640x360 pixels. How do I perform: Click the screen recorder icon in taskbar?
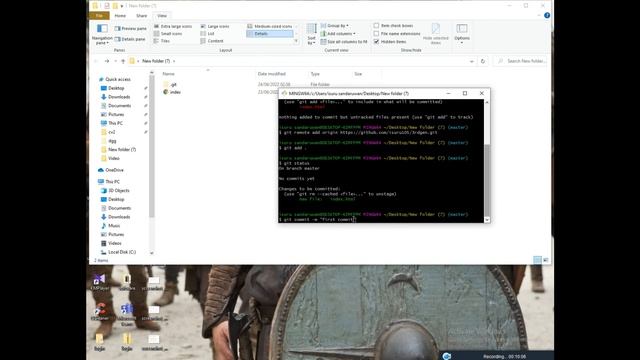(x=447, y=356)
